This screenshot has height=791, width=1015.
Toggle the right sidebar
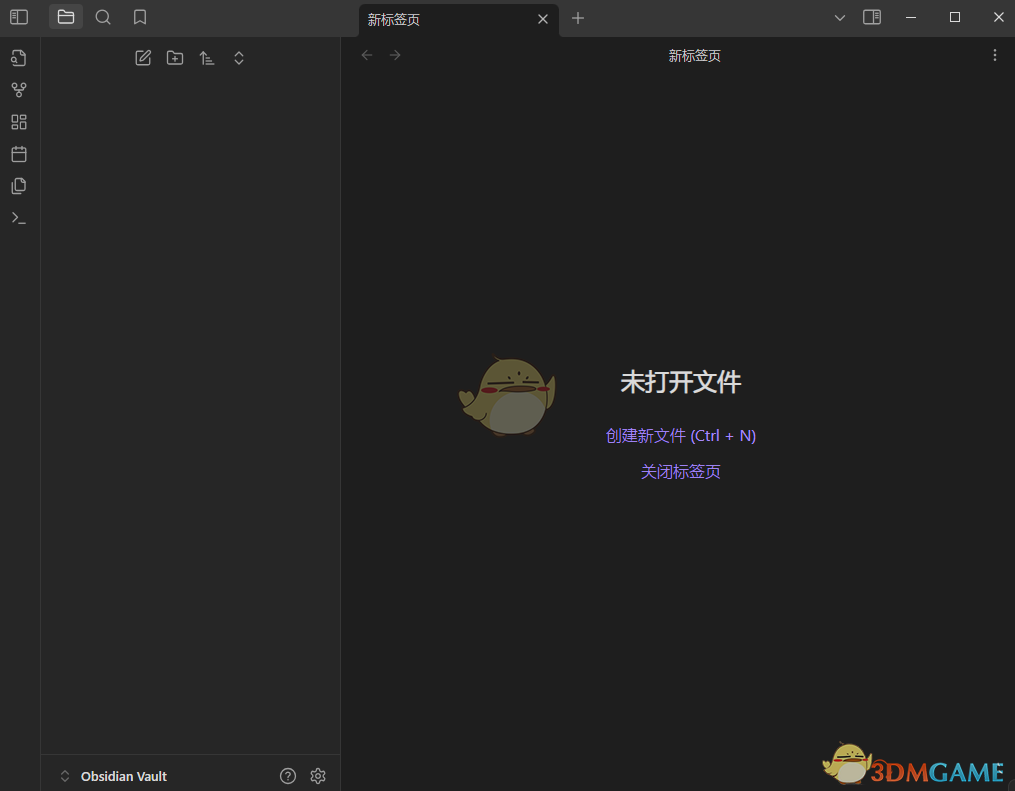coord(872,17)
